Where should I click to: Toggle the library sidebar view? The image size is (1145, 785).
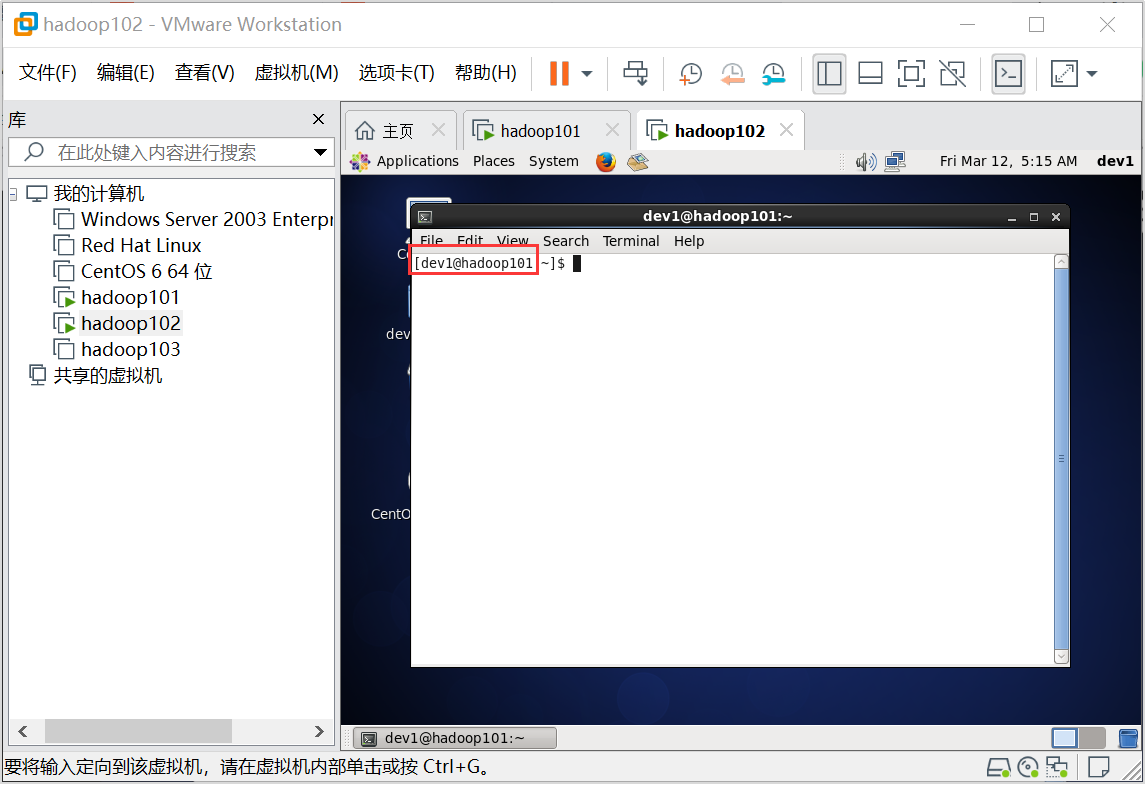click(829, 73)
